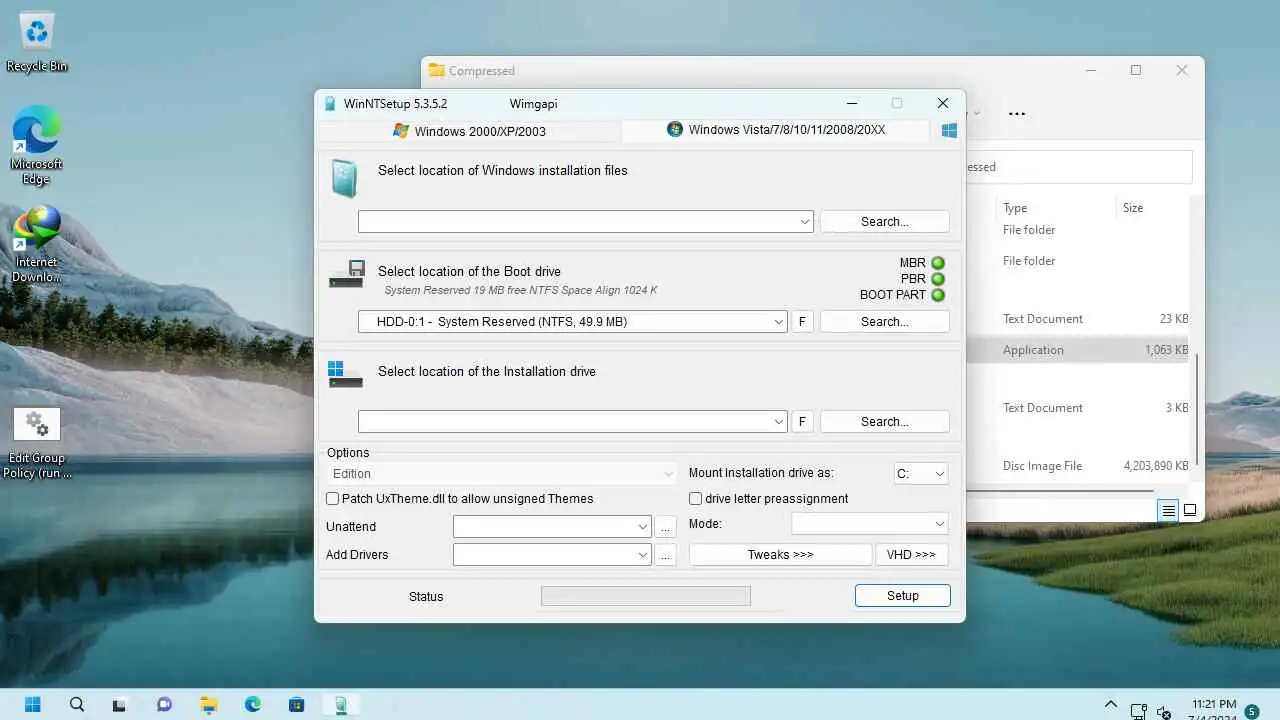This screenshot has height=720, width=1280.
Task: Expand the Add Drivers dropdown
Action: [643, 554]
